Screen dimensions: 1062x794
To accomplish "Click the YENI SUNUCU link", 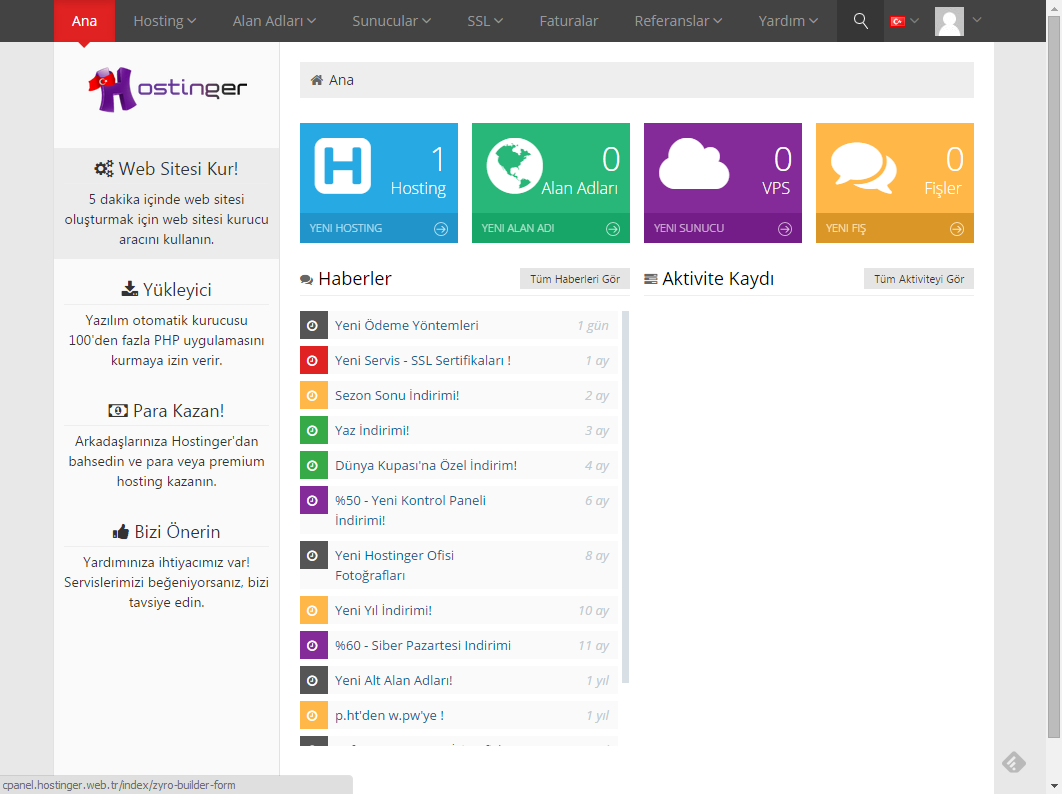I will pyautogui.click(x=689, y=228).
